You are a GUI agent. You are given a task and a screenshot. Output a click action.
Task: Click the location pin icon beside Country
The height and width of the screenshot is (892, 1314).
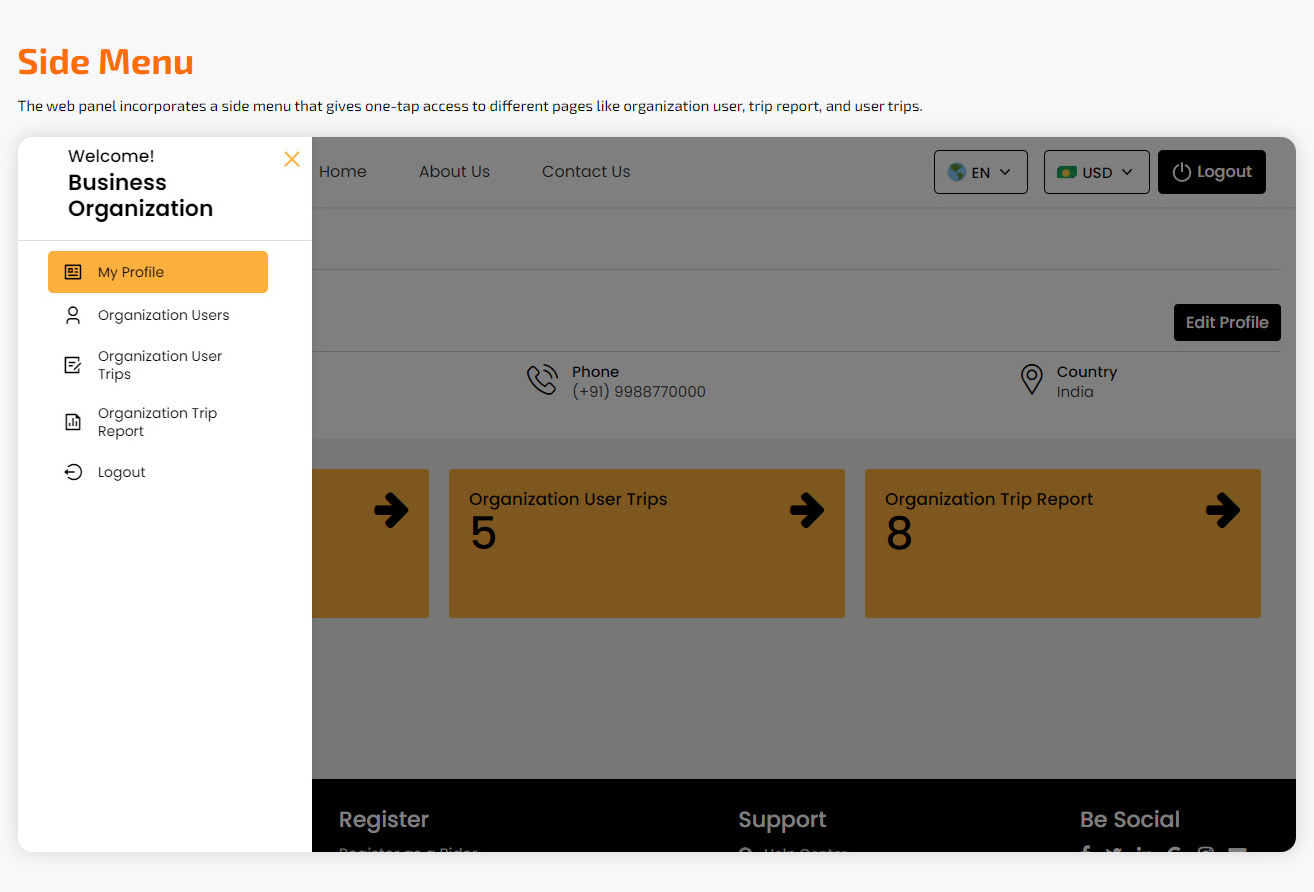coord(1031,380)
